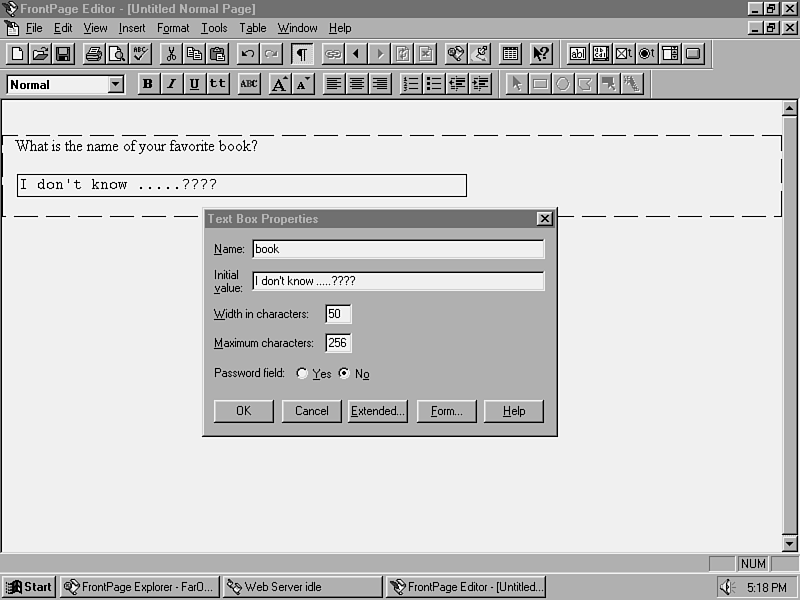This screenshot has width=800, height=600.
Task: Click the Width in characters field
Action: (338, 315)
